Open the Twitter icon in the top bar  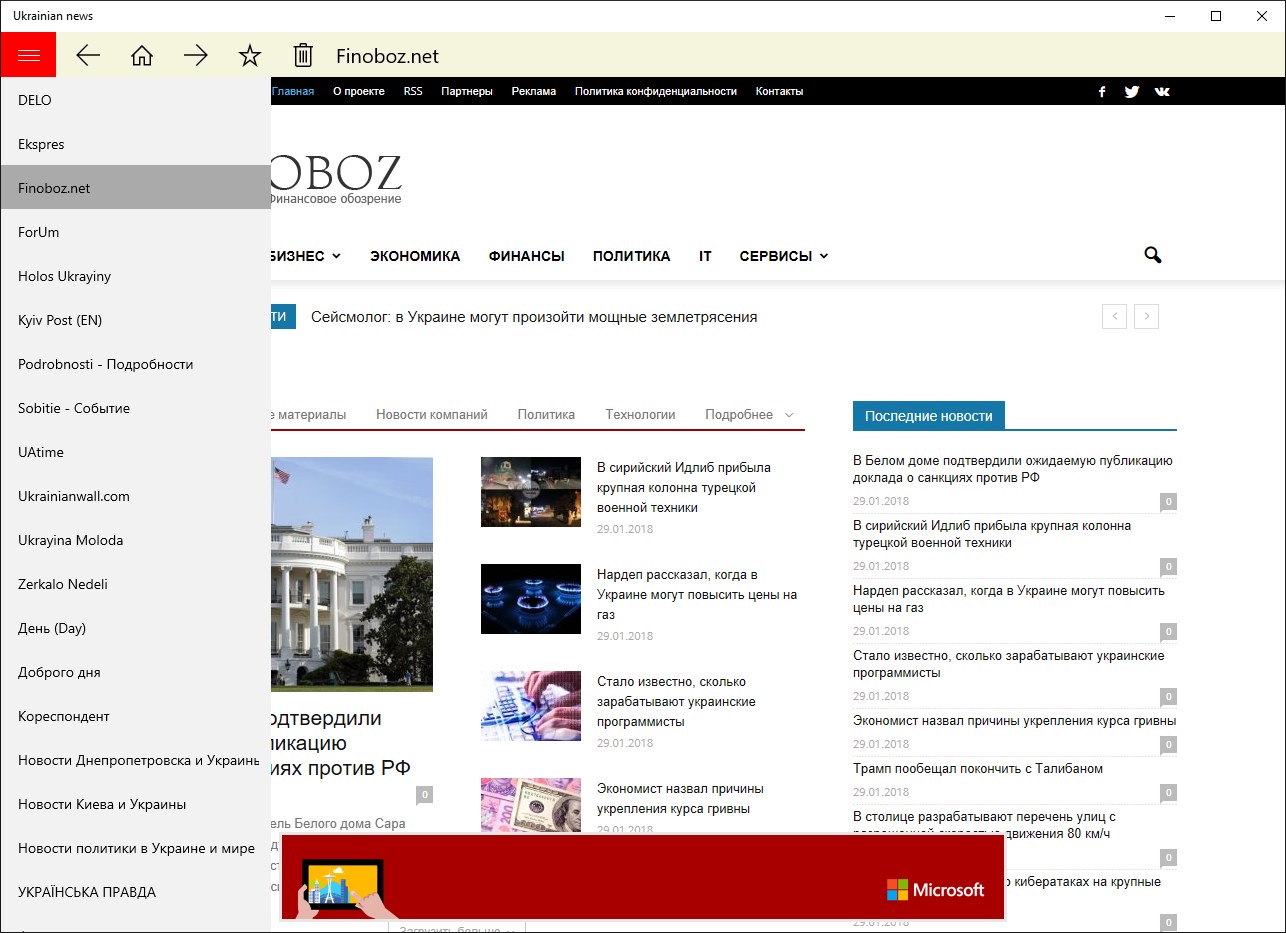pyautogui.click(x=1131, y=91)
